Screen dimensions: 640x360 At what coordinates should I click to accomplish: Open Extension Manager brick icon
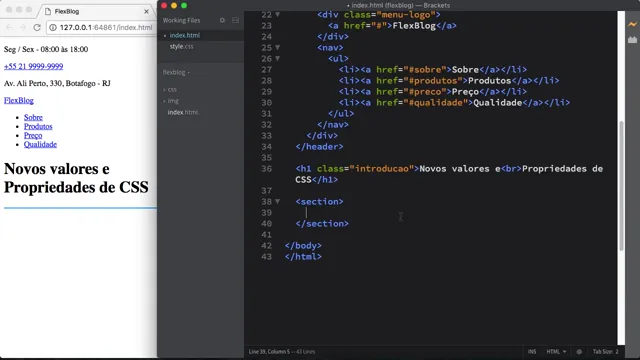(x=632, y=40)
